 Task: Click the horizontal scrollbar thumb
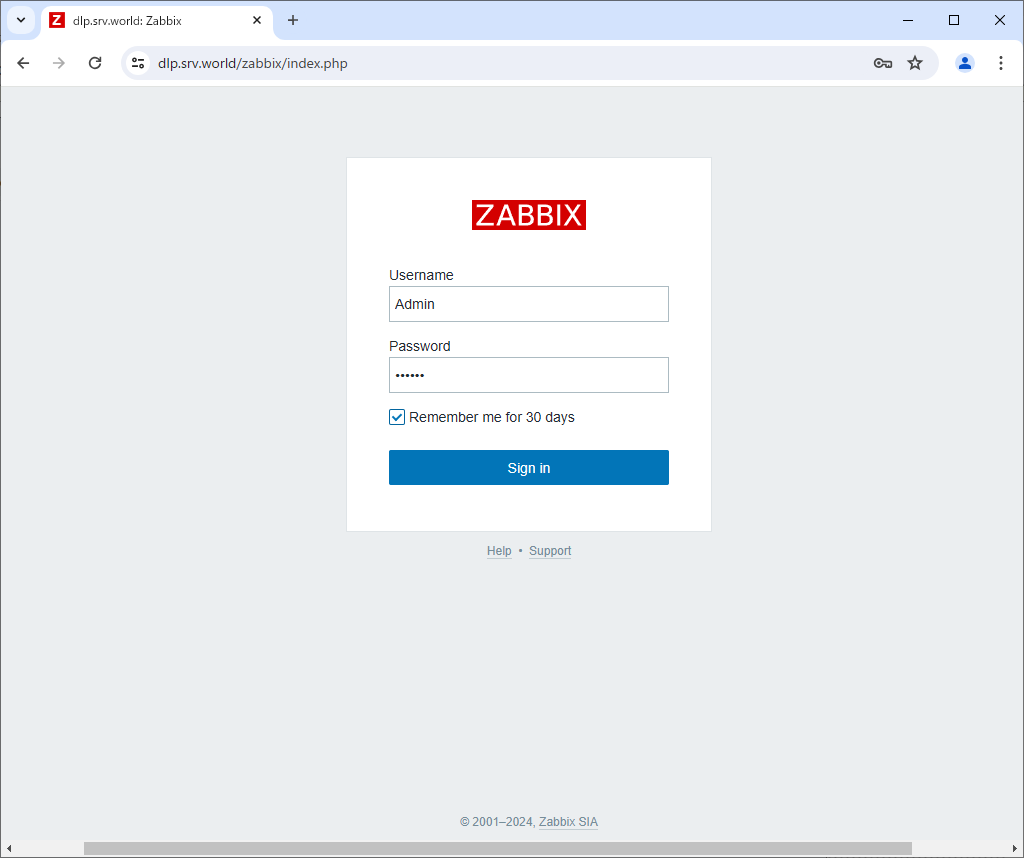498,848
